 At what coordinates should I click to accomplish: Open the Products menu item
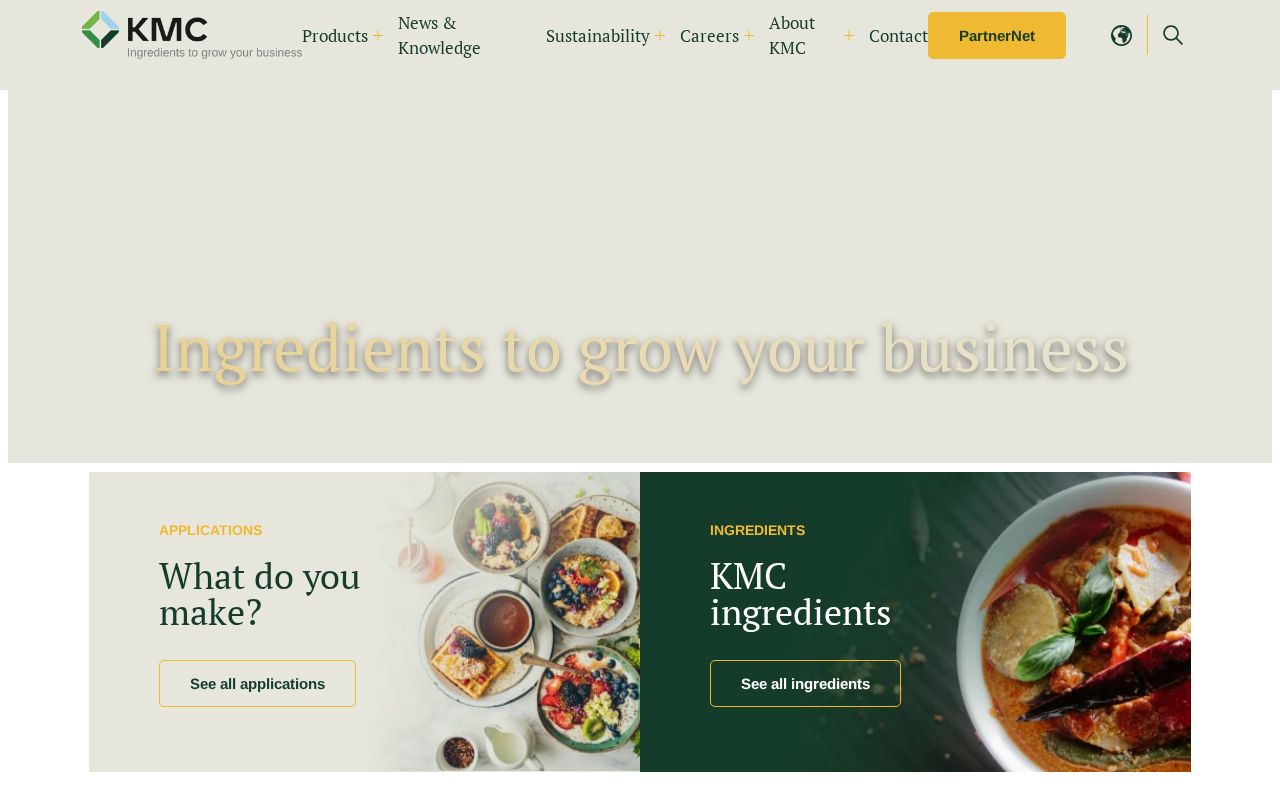[335, 36]
